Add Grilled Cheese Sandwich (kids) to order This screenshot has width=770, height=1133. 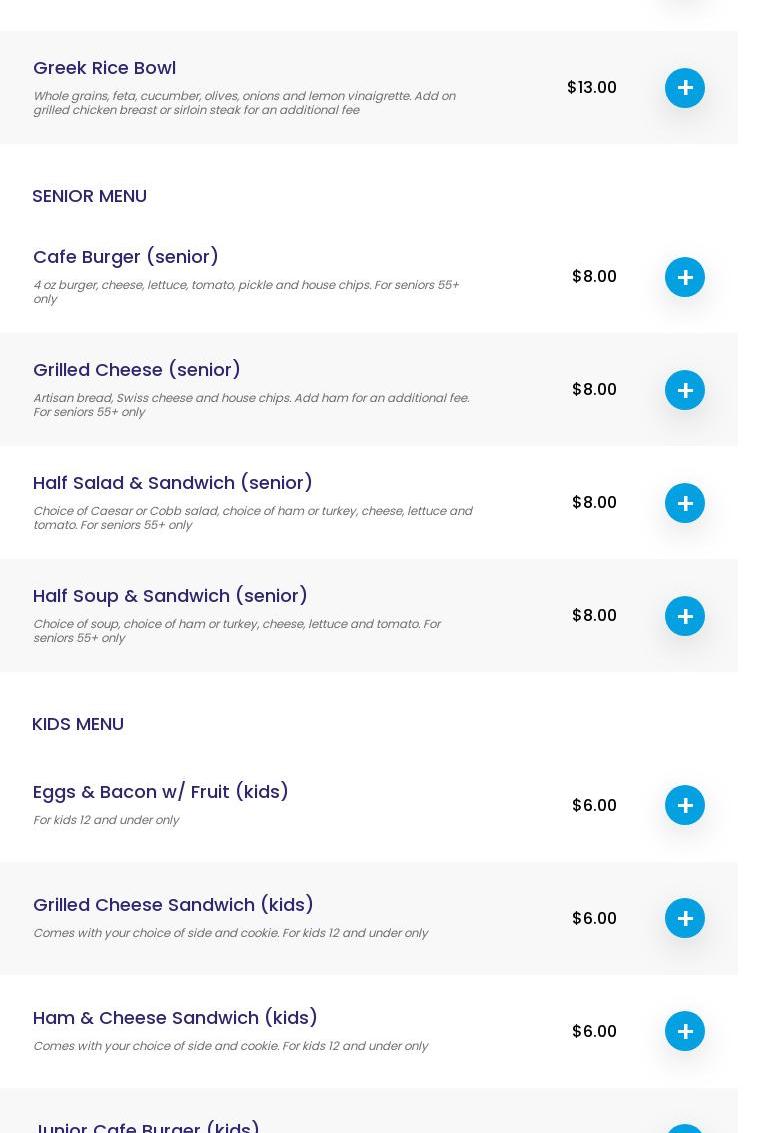tap(685, 918)
